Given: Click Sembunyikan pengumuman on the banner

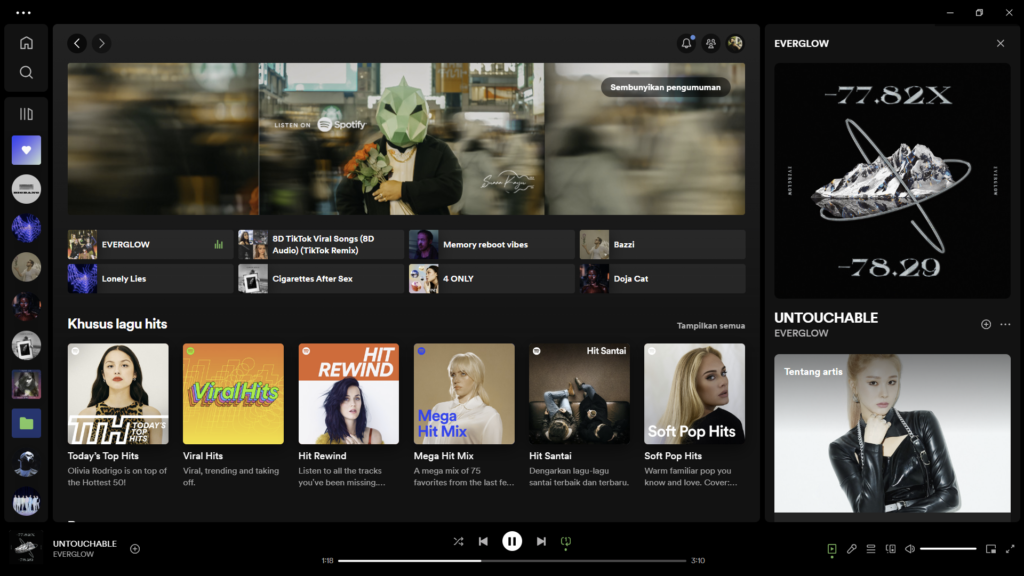Looking at the screenshot, I should click(668, 87).
